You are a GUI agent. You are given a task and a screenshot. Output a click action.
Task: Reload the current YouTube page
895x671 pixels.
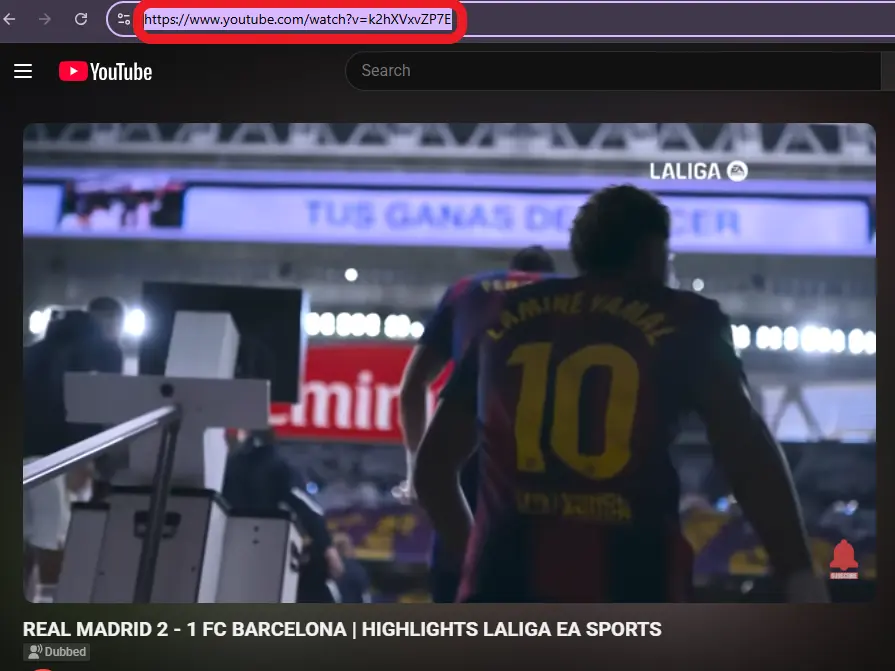(81, 19)
